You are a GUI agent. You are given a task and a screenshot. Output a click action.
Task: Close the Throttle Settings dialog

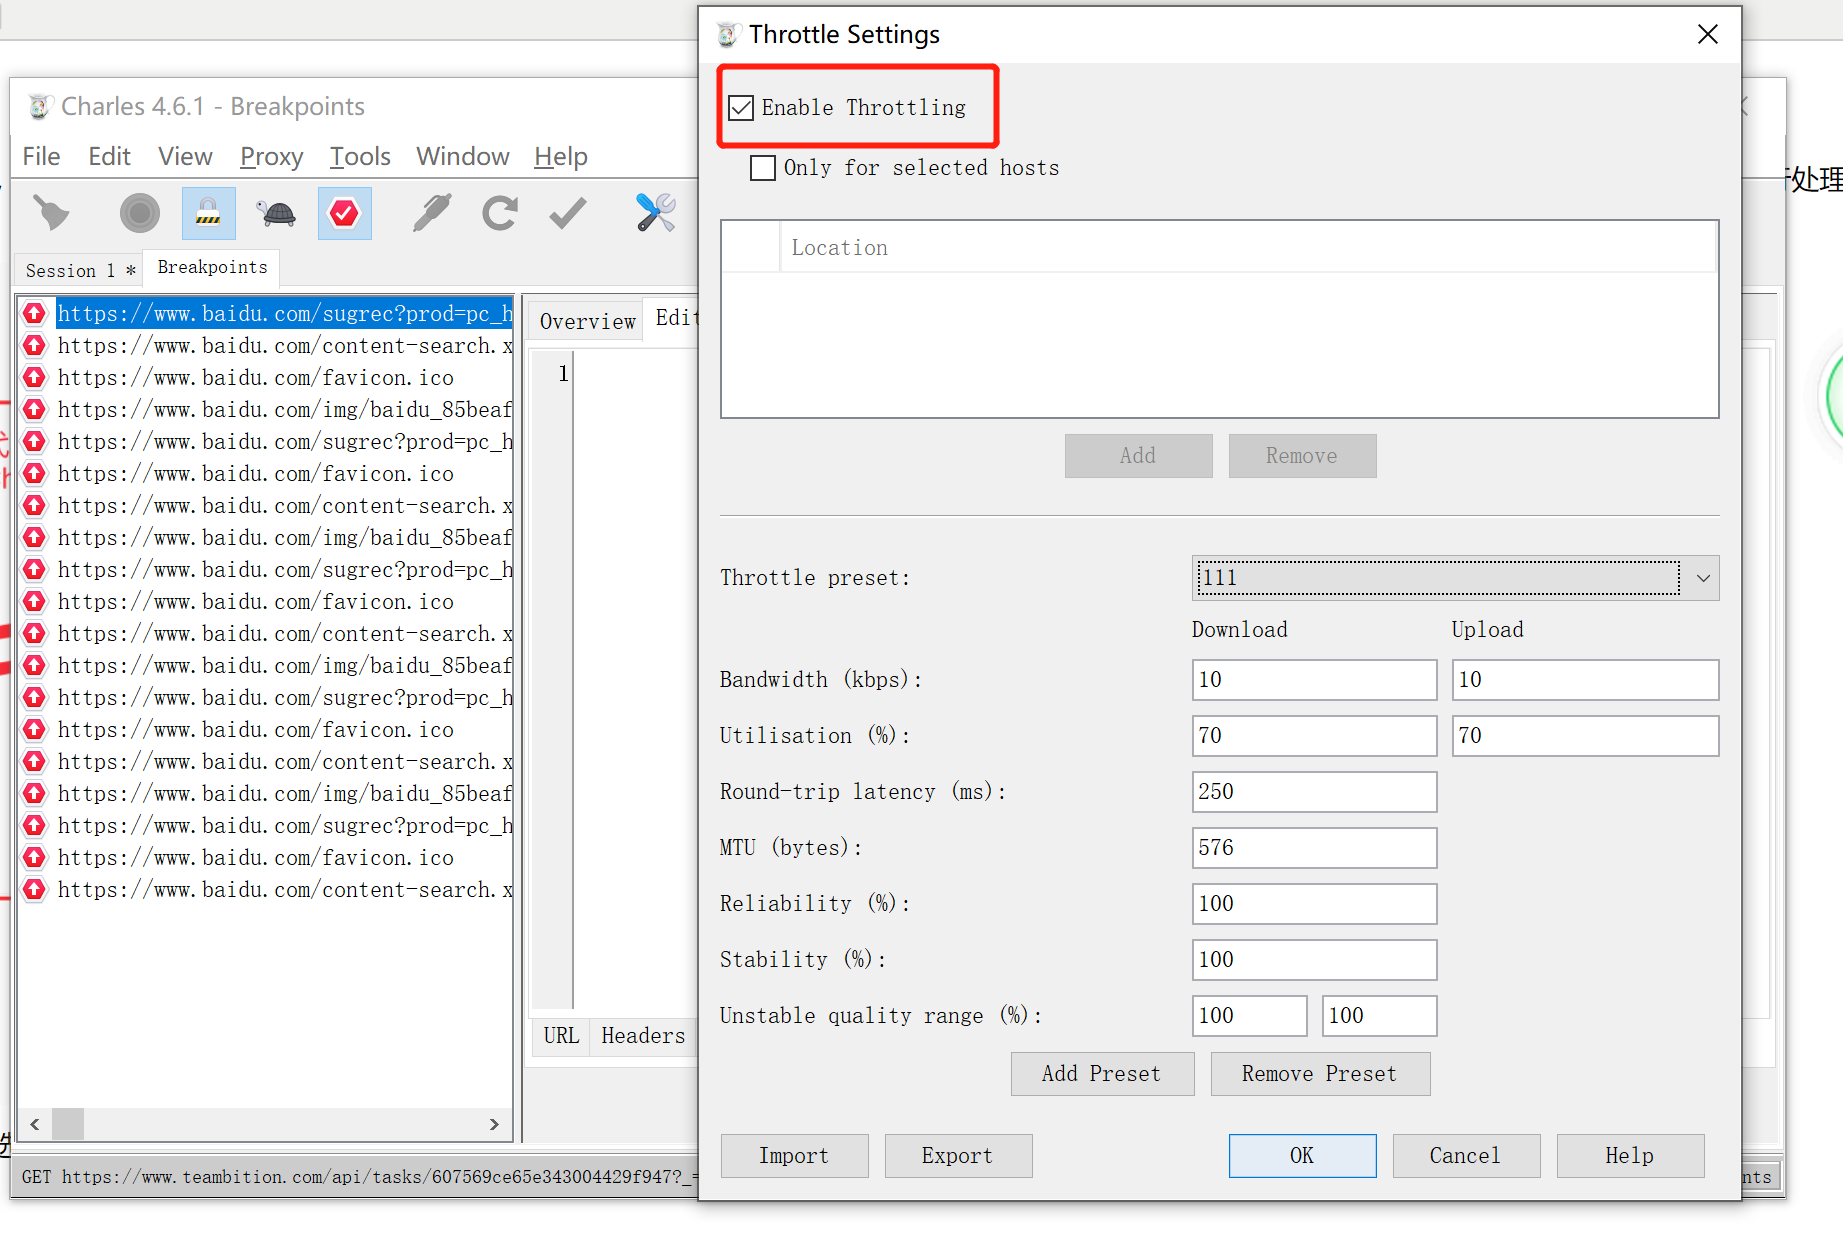(x=1708, y=35)
